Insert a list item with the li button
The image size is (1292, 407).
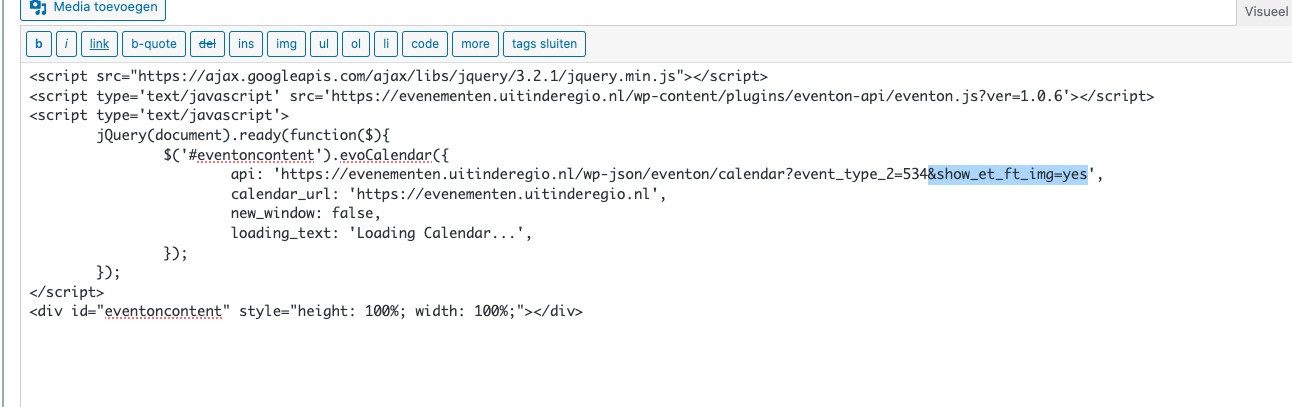tap(387, 44)
